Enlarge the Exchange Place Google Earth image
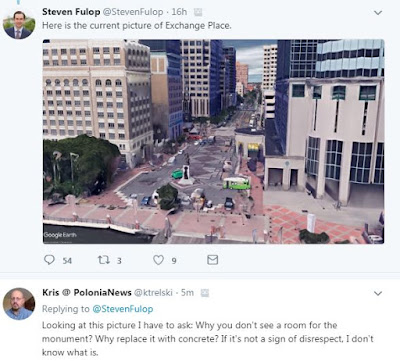The image size is (400, 361). pyautogui.click(x=213, y=142)
